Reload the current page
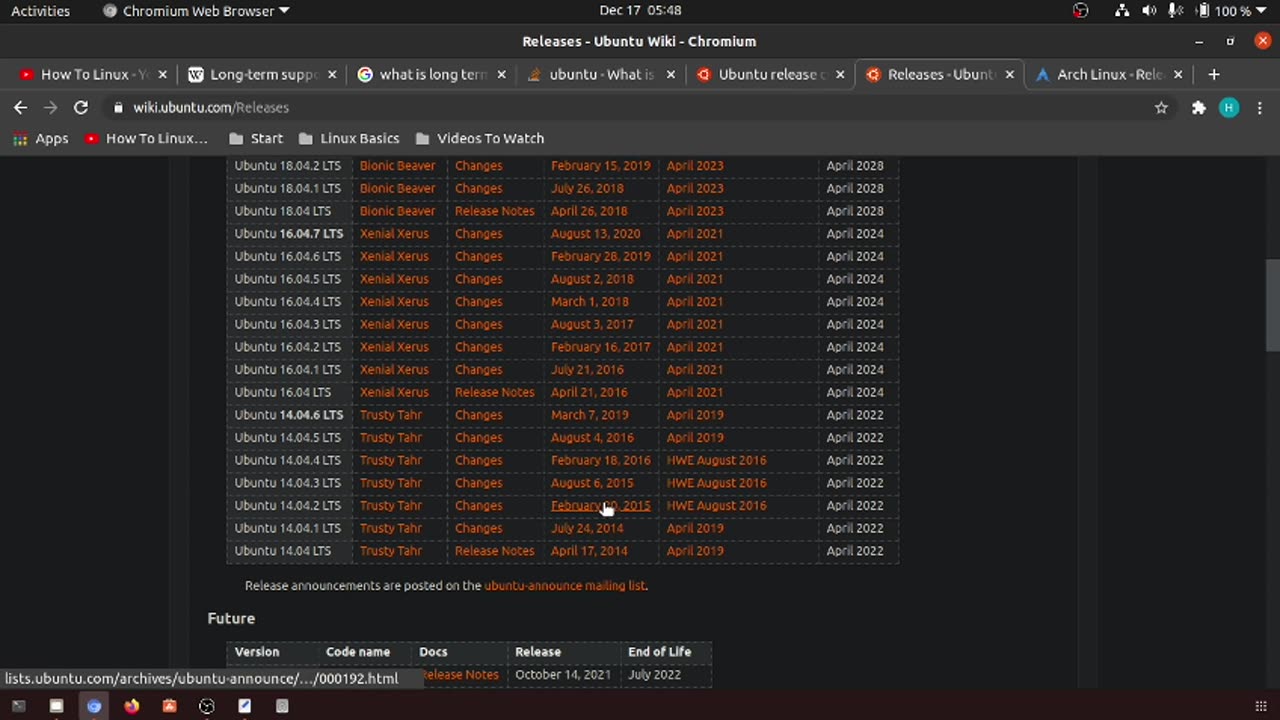 coord(81,107)
